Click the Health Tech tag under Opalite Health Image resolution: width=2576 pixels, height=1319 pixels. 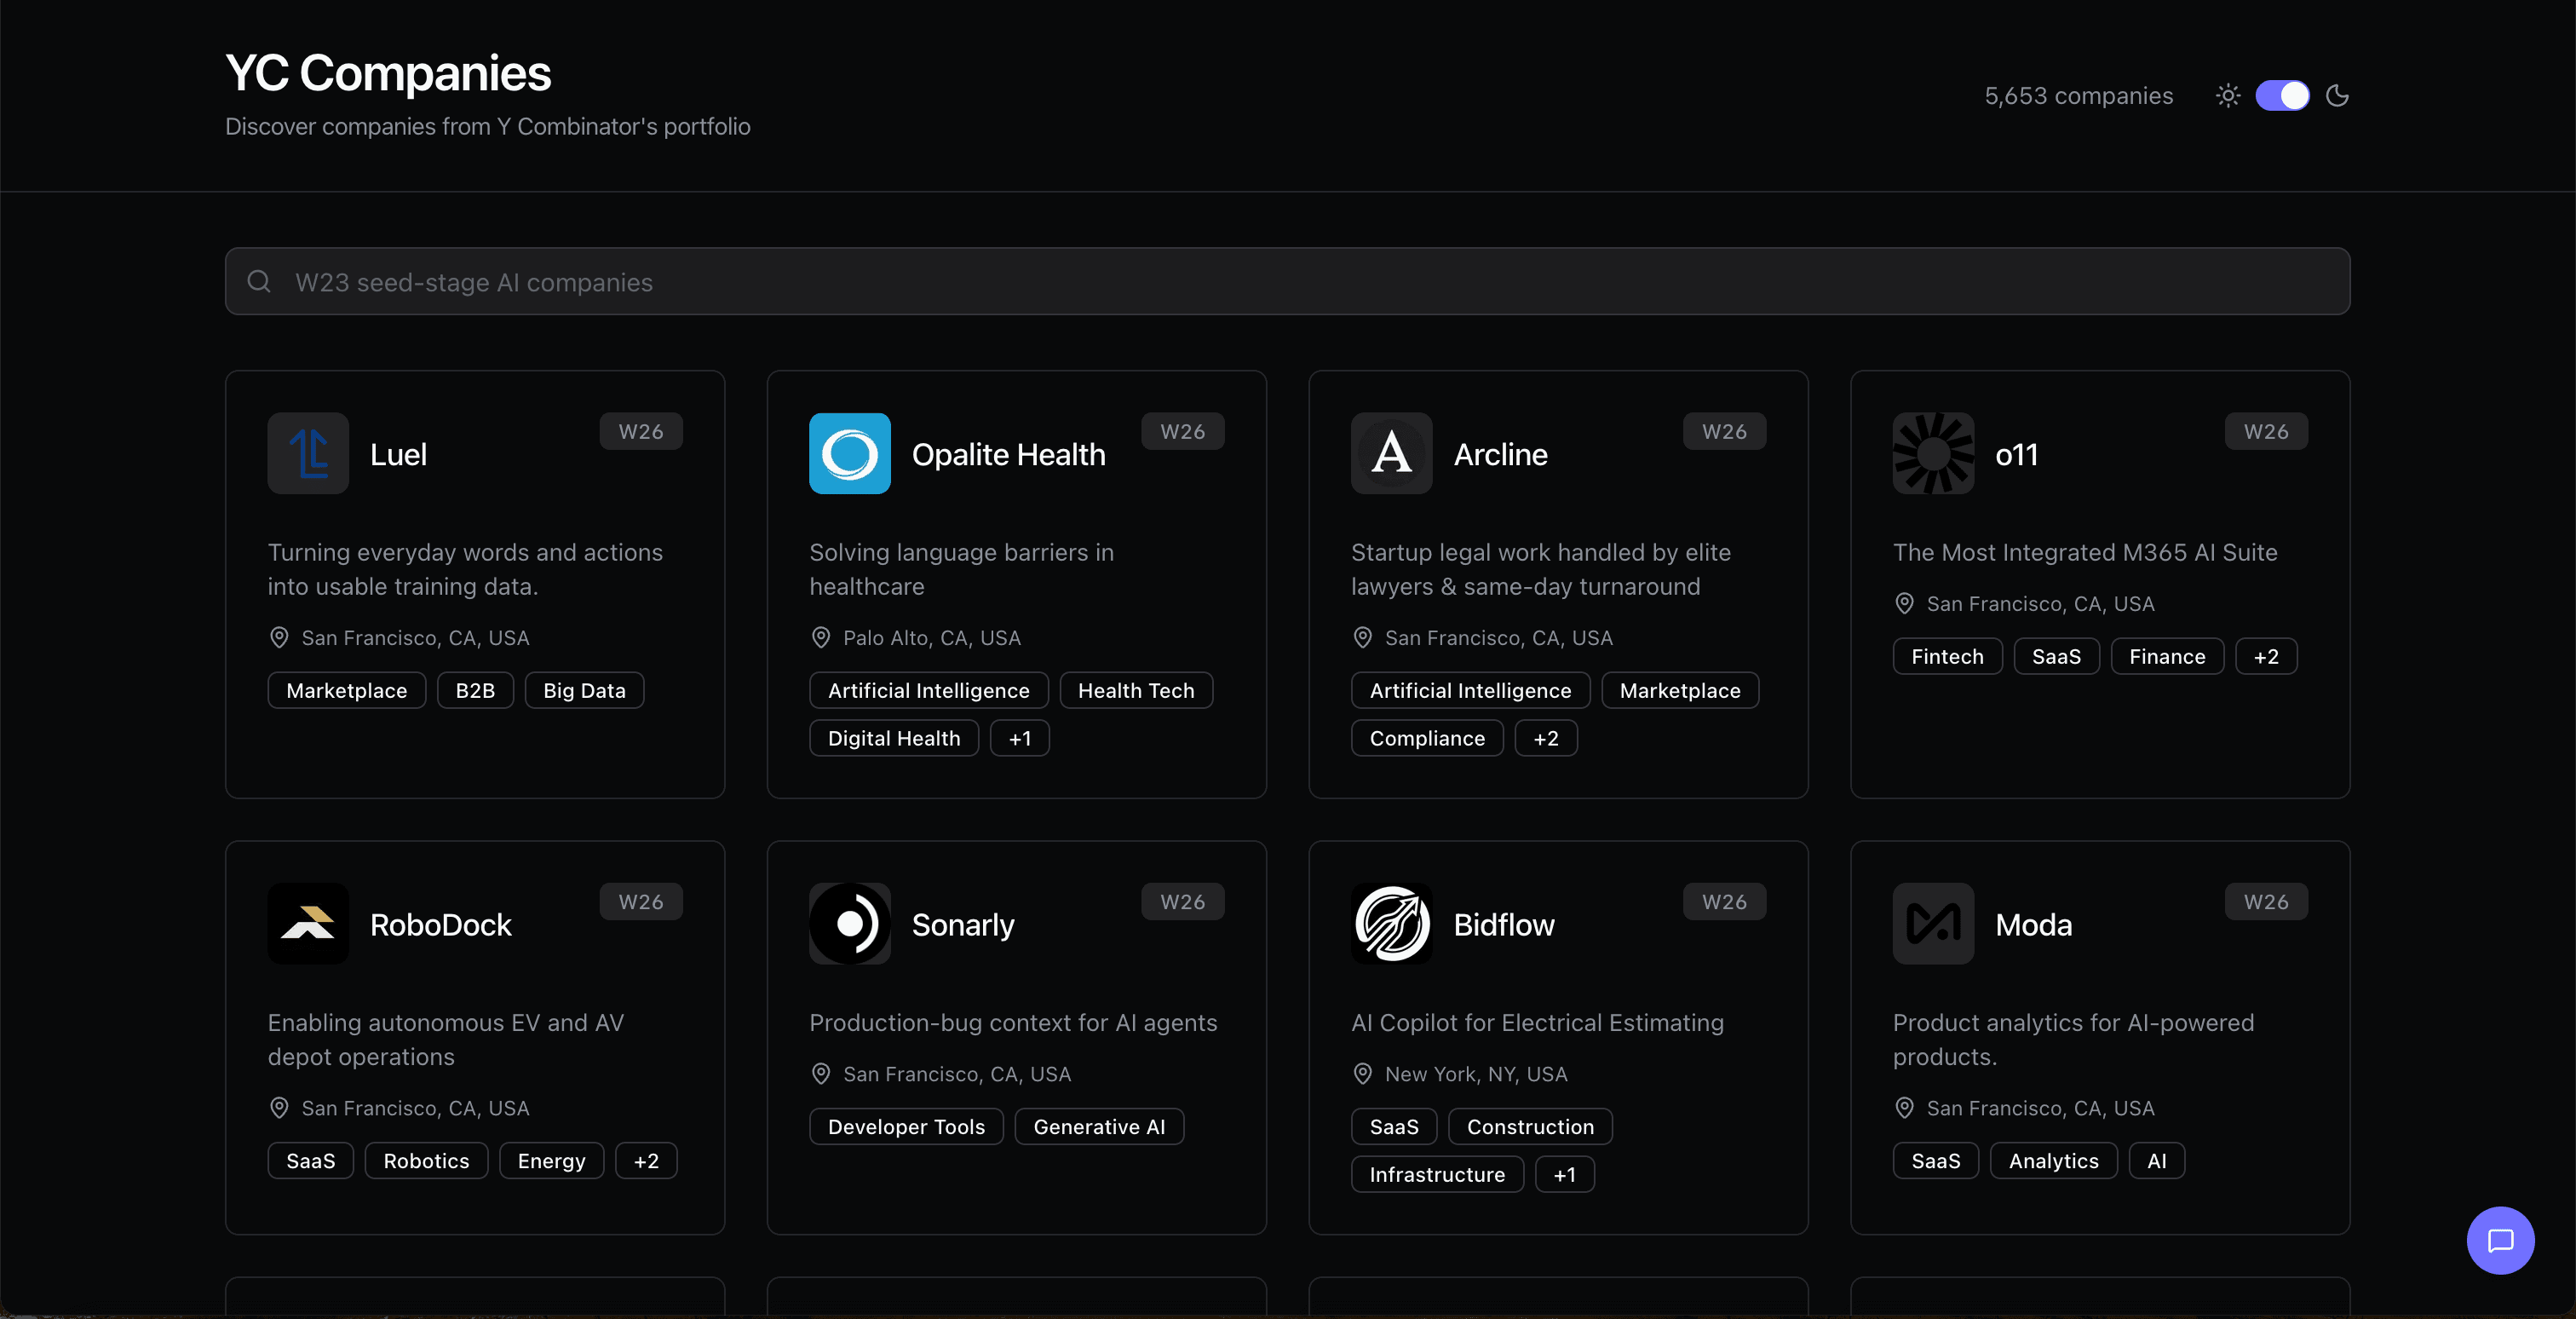[x=1136, y=690]
